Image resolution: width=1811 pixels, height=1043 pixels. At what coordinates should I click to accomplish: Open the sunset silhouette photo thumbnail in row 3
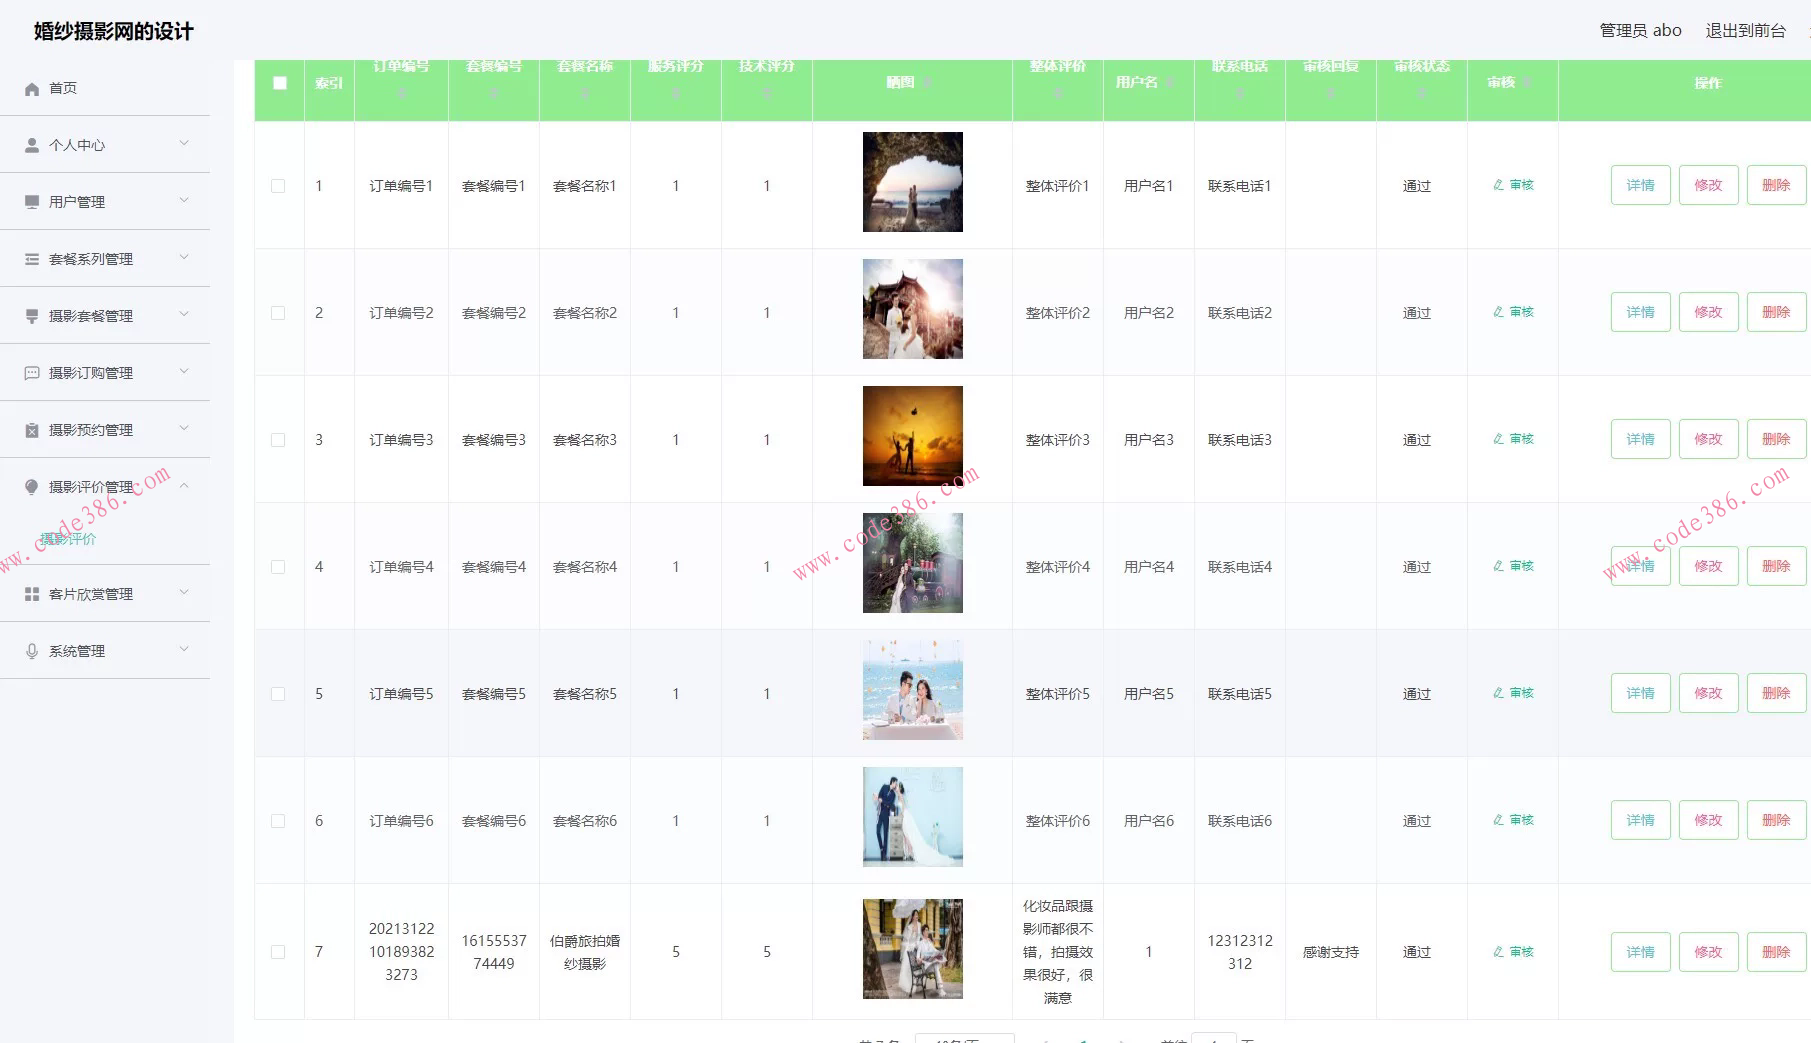click(x=913, y=436)
